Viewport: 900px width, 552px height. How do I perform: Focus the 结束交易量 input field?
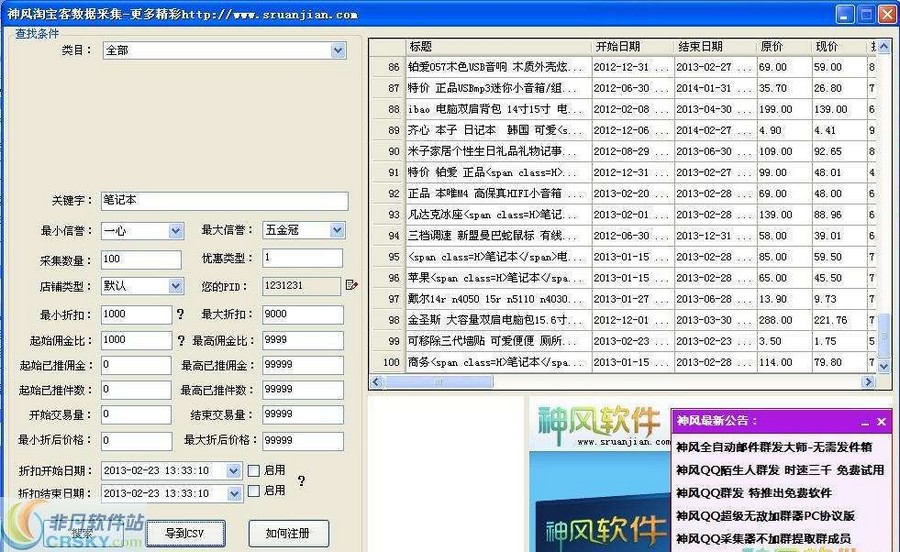[303, 414]
